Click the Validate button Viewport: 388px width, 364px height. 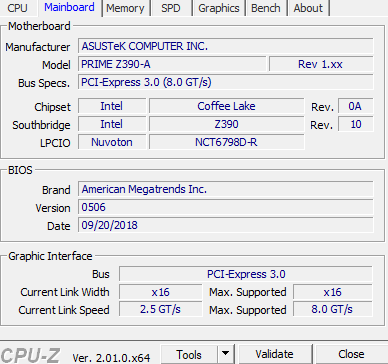274,355
